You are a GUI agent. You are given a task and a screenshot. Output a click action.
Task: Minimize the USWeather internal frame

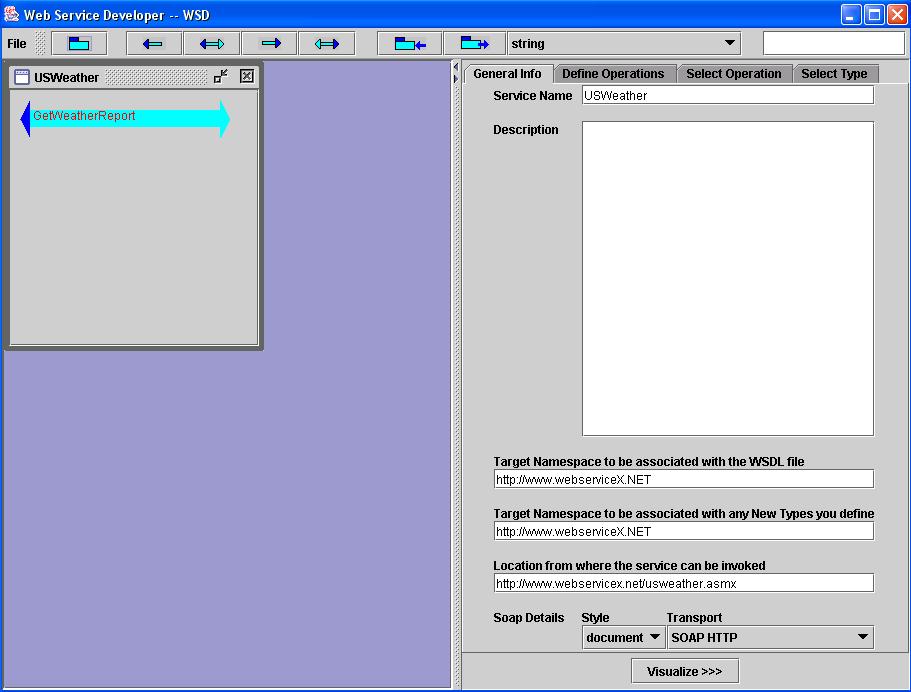pos(221,76)
